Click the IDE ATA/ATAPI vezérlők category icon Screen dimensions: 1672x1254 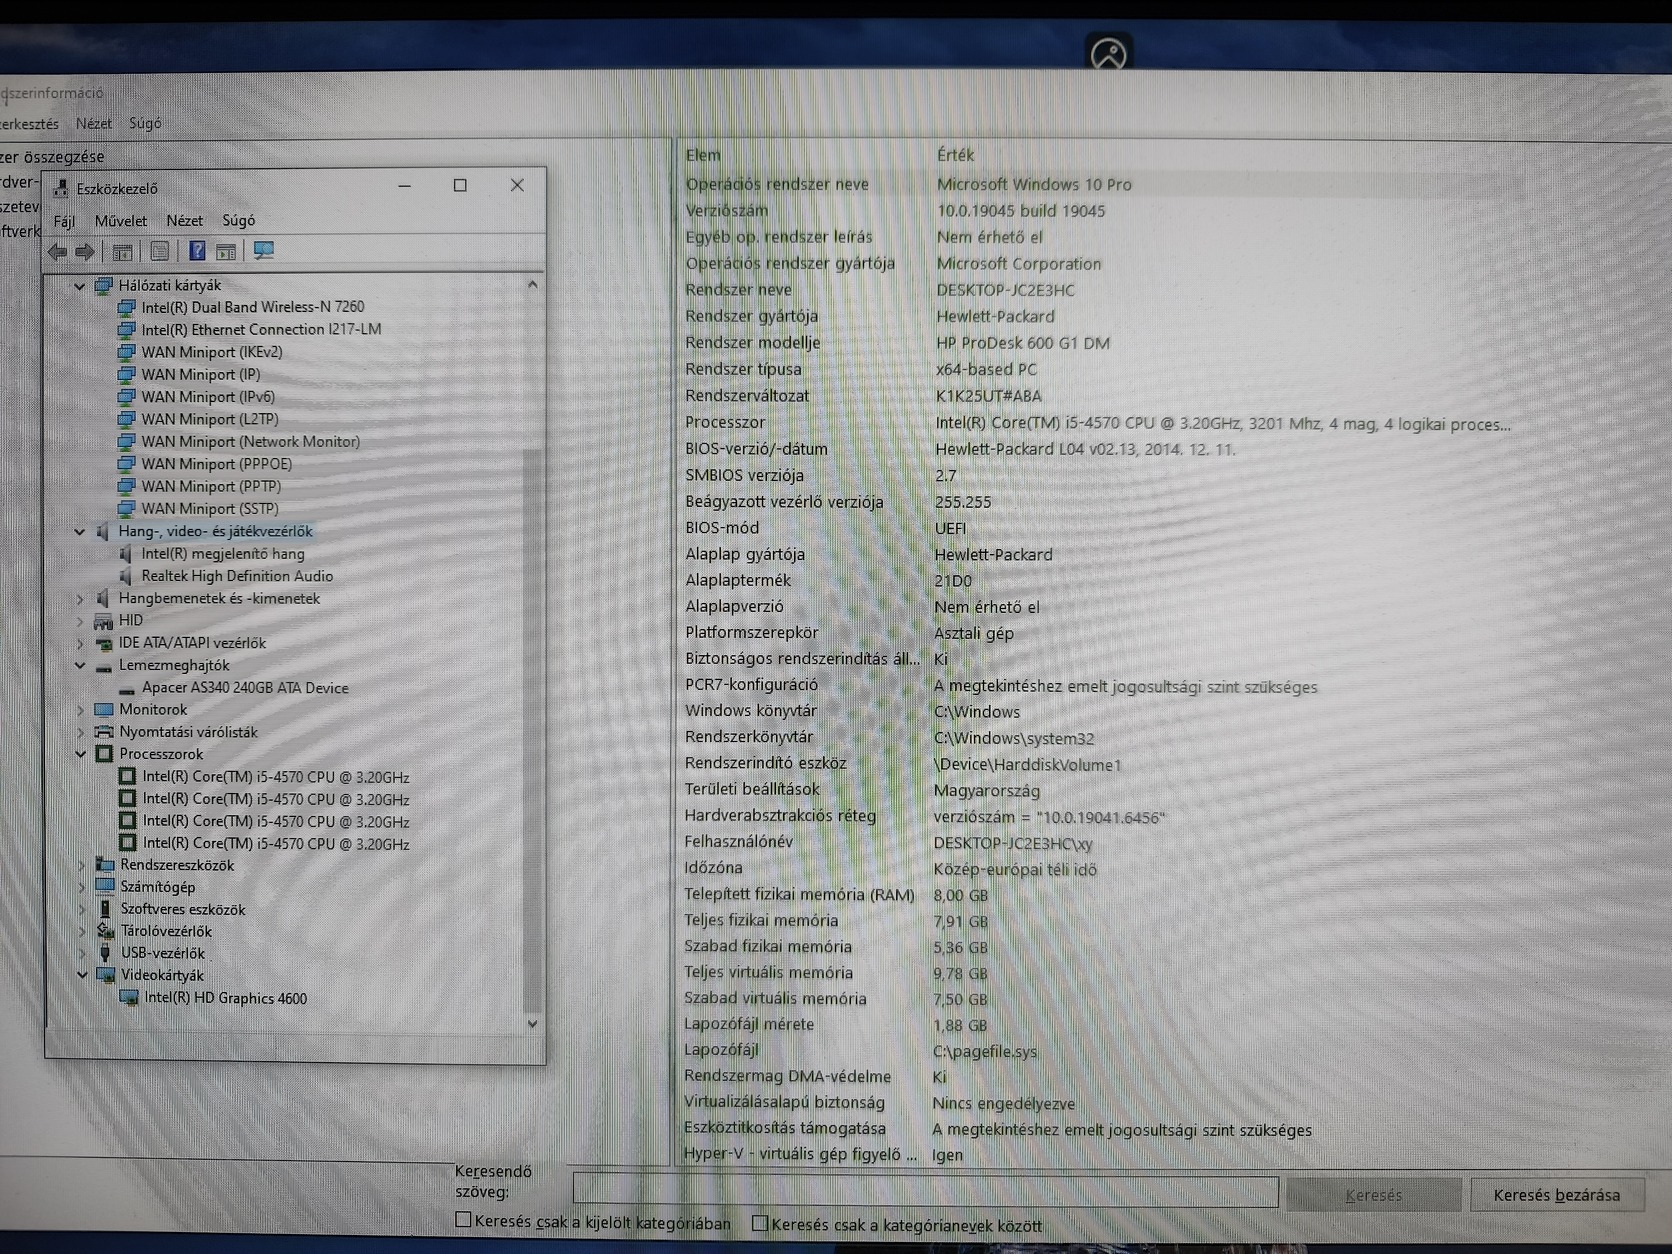tap(103, 643)
